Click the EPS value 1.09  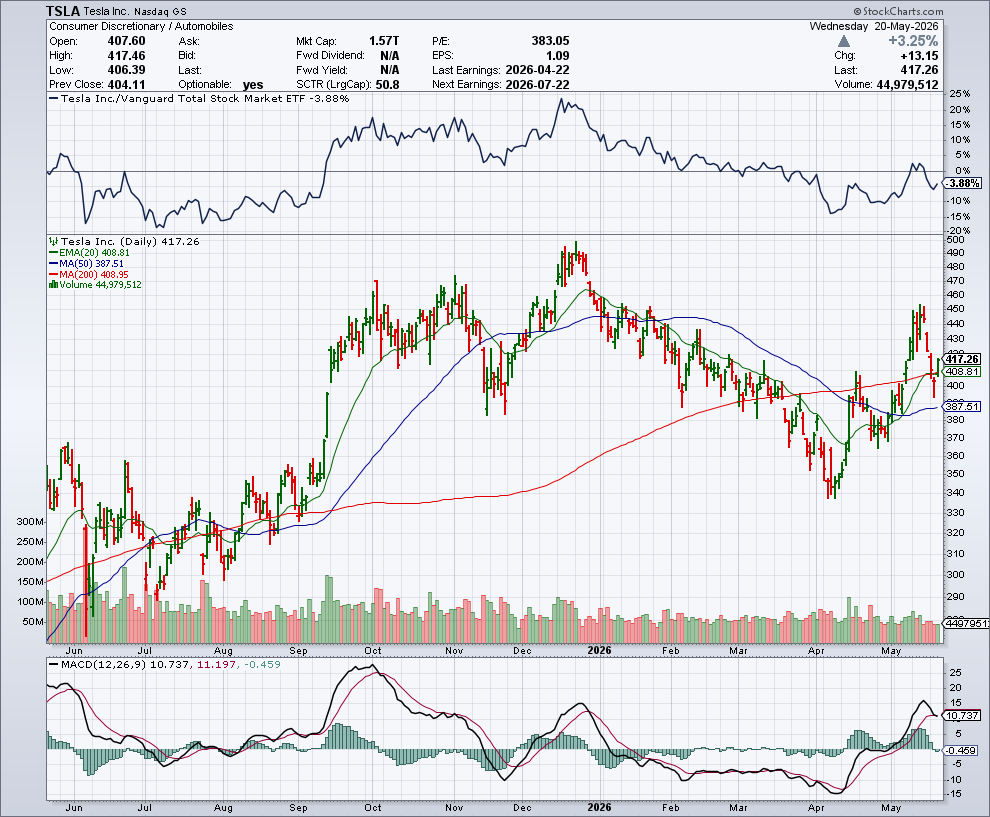[558, 56]
